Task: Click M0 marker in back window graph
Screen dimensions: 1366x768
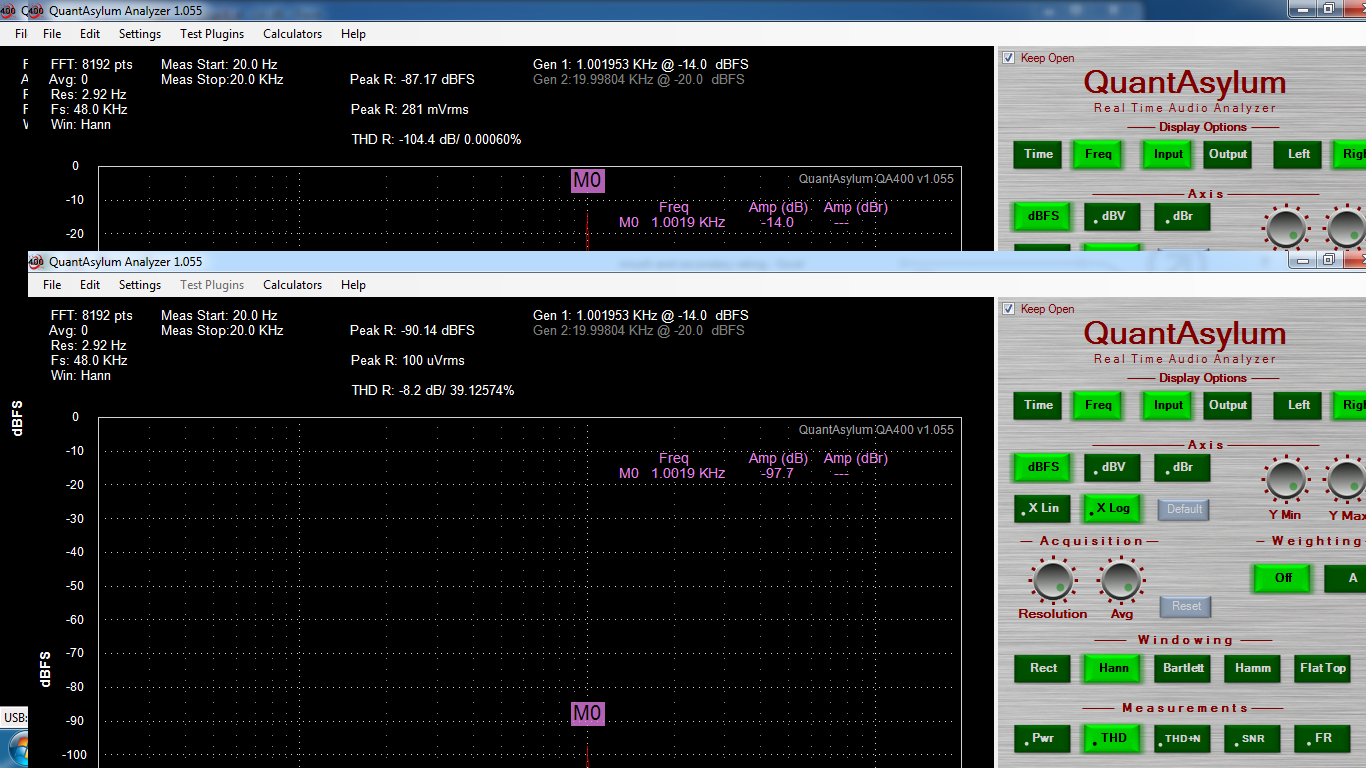Action: (587, 180)
